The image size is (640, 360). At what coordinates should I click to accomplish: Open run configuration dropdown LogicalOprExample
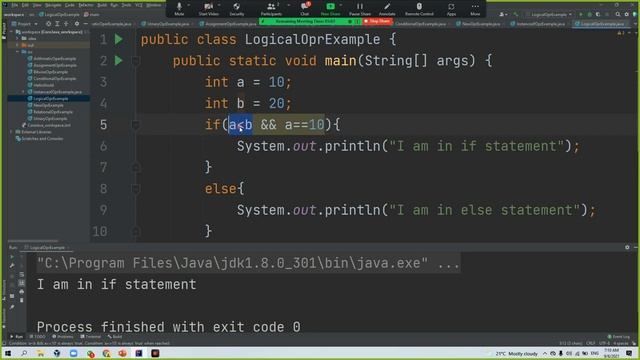(x=549, y=14)
